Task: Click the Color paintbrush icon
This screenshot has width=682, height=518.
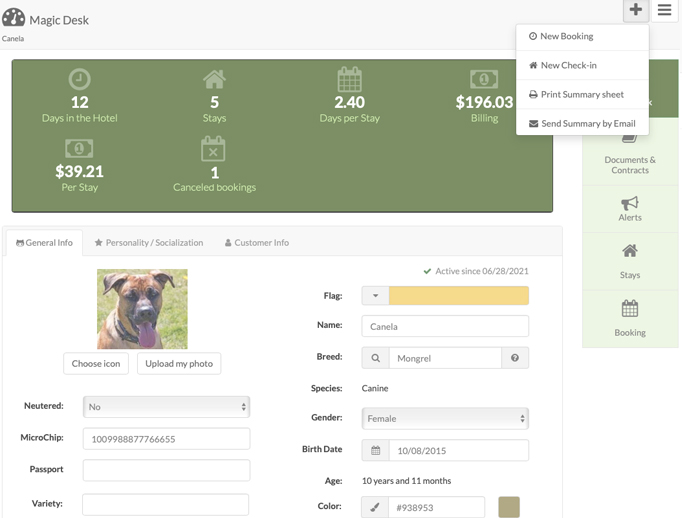Action: point(375,507)
